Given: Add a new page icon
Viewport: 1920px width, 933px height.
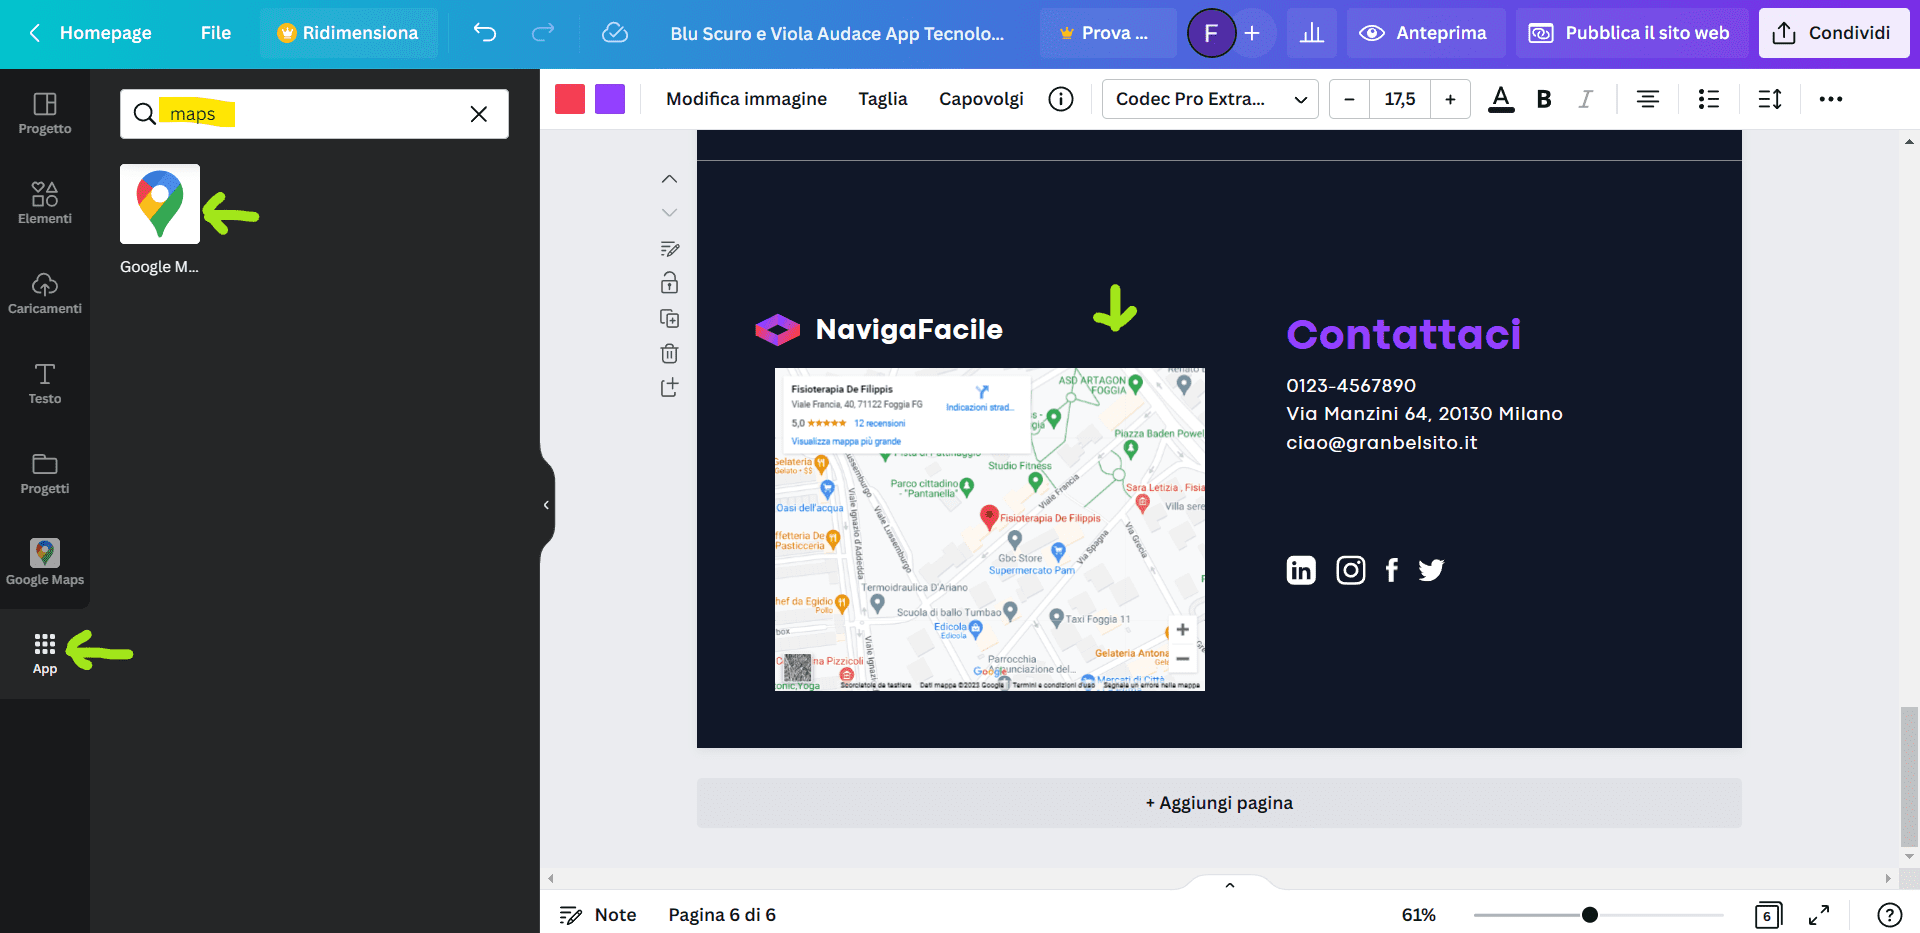Looking at the screenshot, I should tap(670, 387).
